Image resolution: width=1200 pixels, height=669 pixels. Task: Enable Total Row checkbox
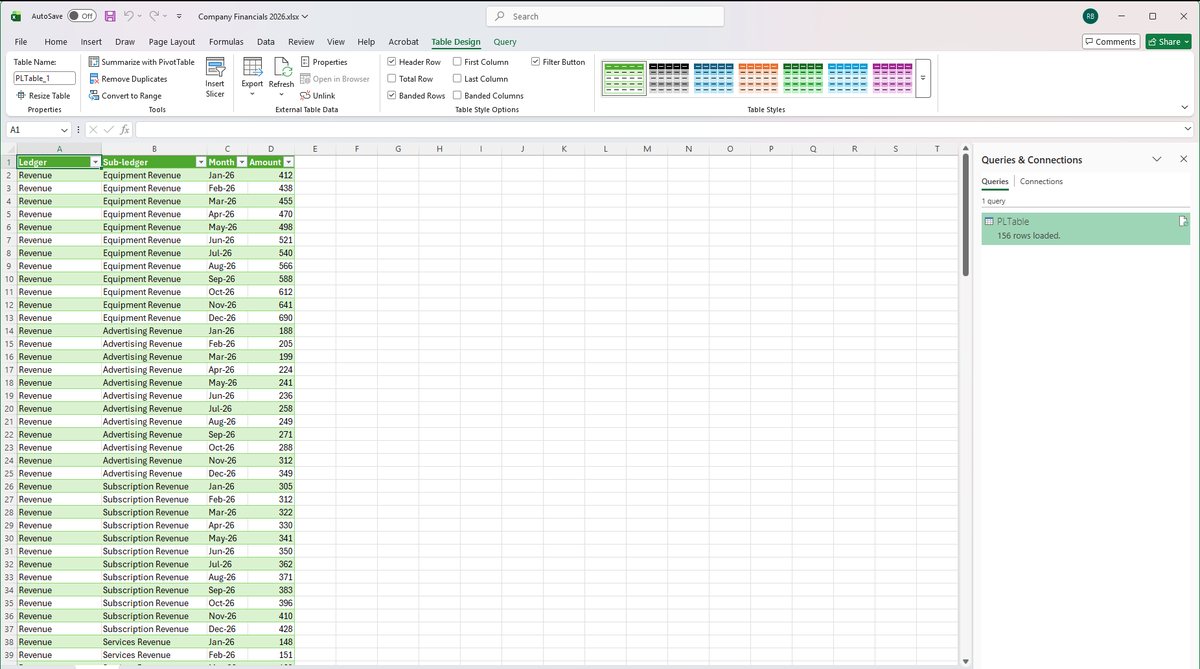(x=392, y=79)
